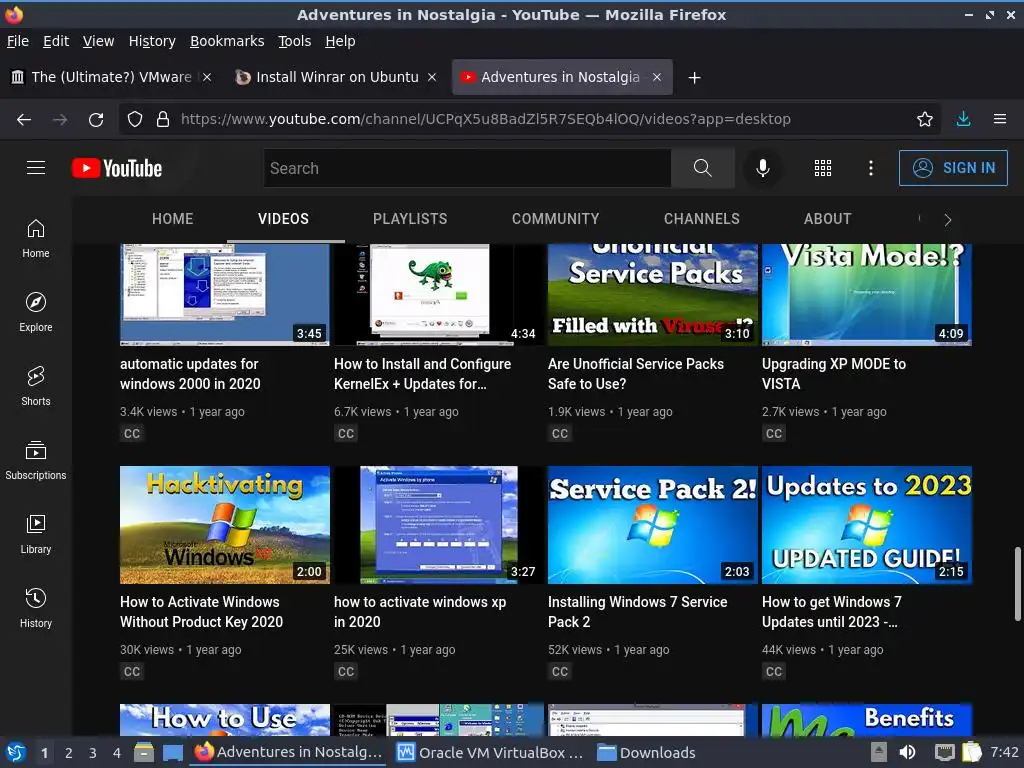Go back with browser back arrow

click(x=24, y=120)
